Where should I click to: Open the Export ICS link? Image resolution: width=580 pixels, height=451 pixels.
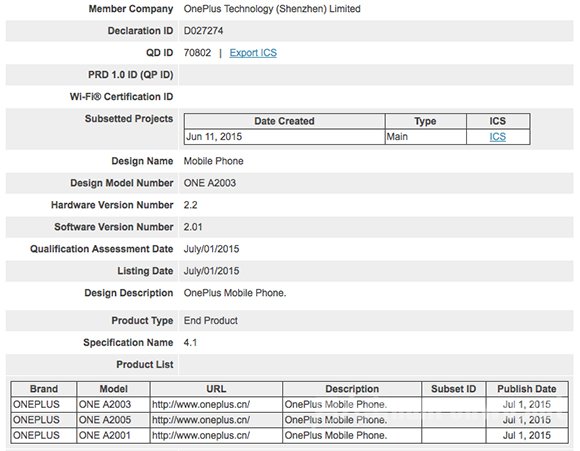(253, 53)
